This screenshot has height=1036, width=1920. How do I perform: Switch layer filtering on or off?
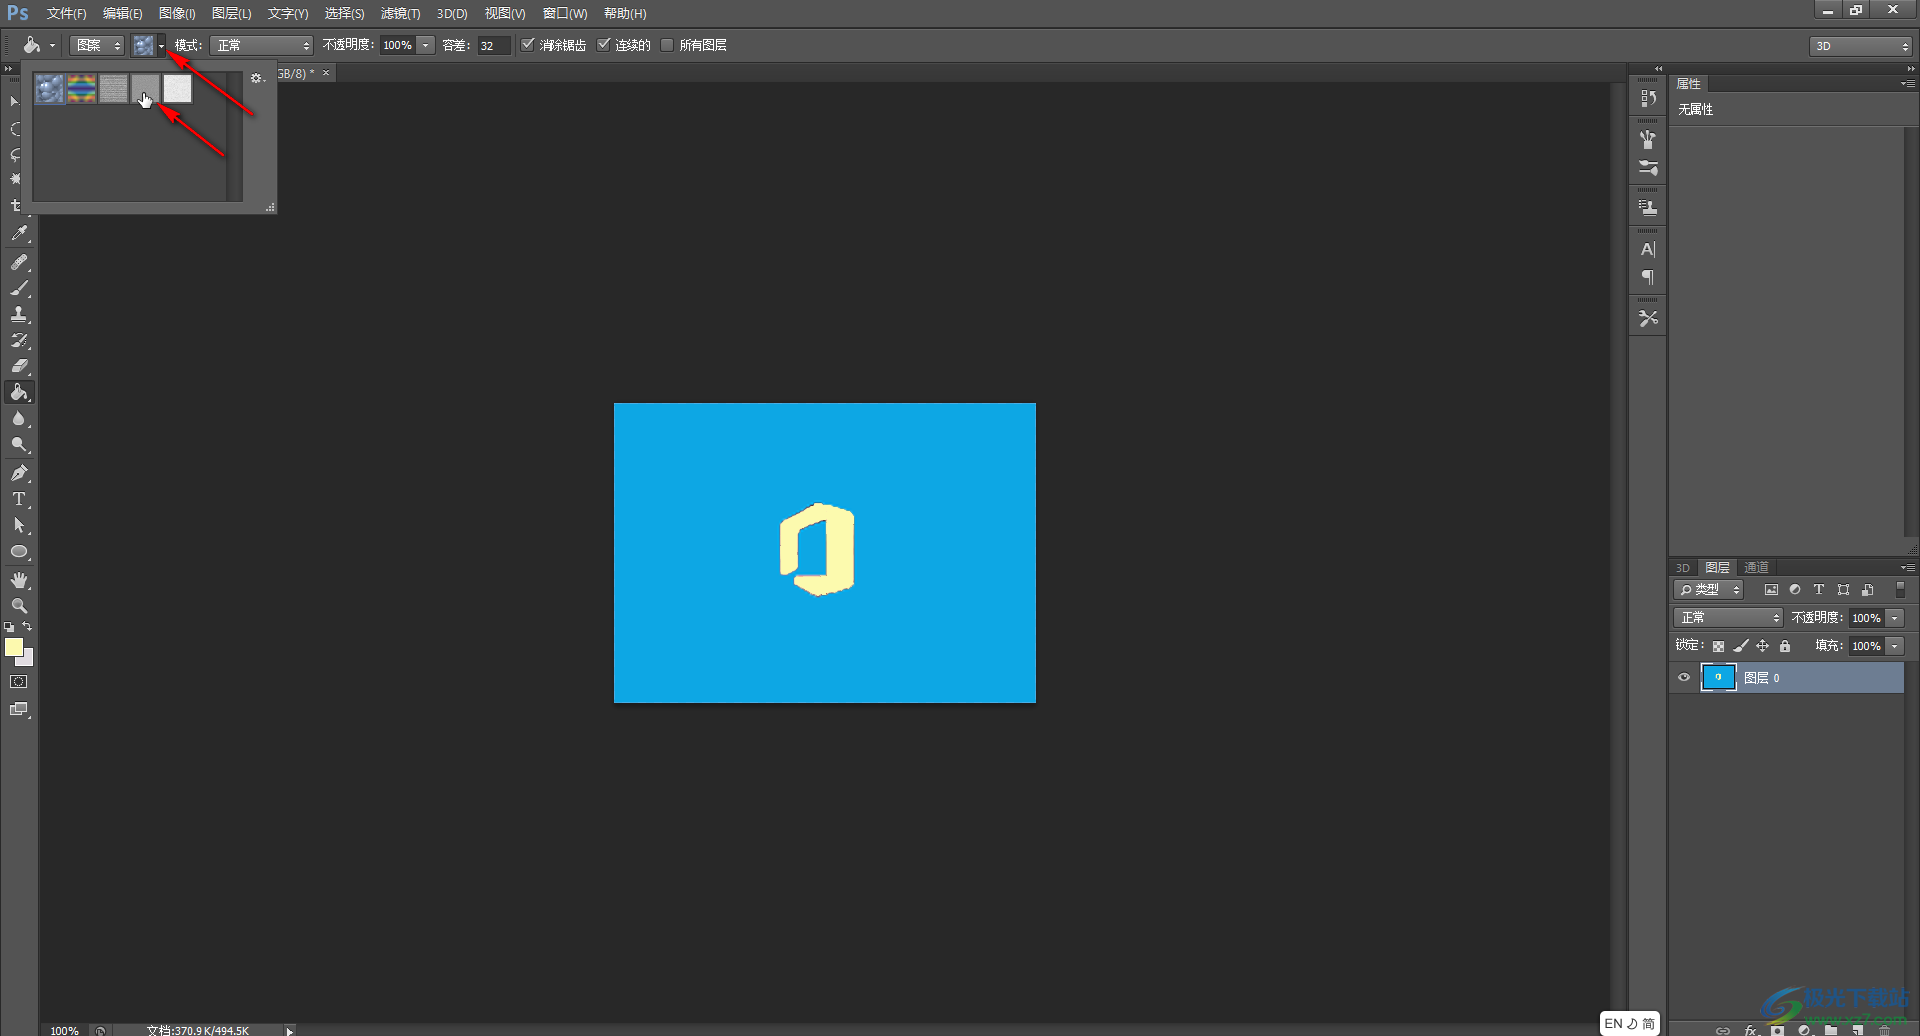point(1901,590)
